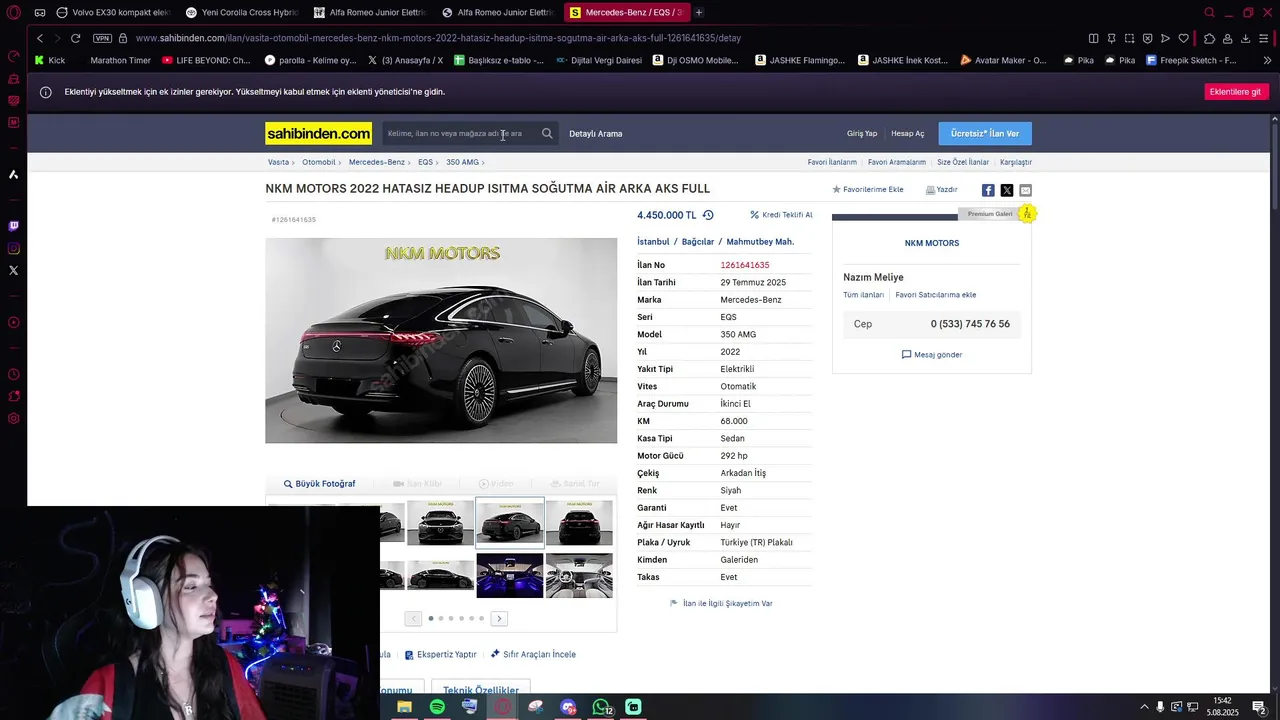Click the search magnifier in sahibinden header
The image size is (1280, 720).
tap(547, 133)
